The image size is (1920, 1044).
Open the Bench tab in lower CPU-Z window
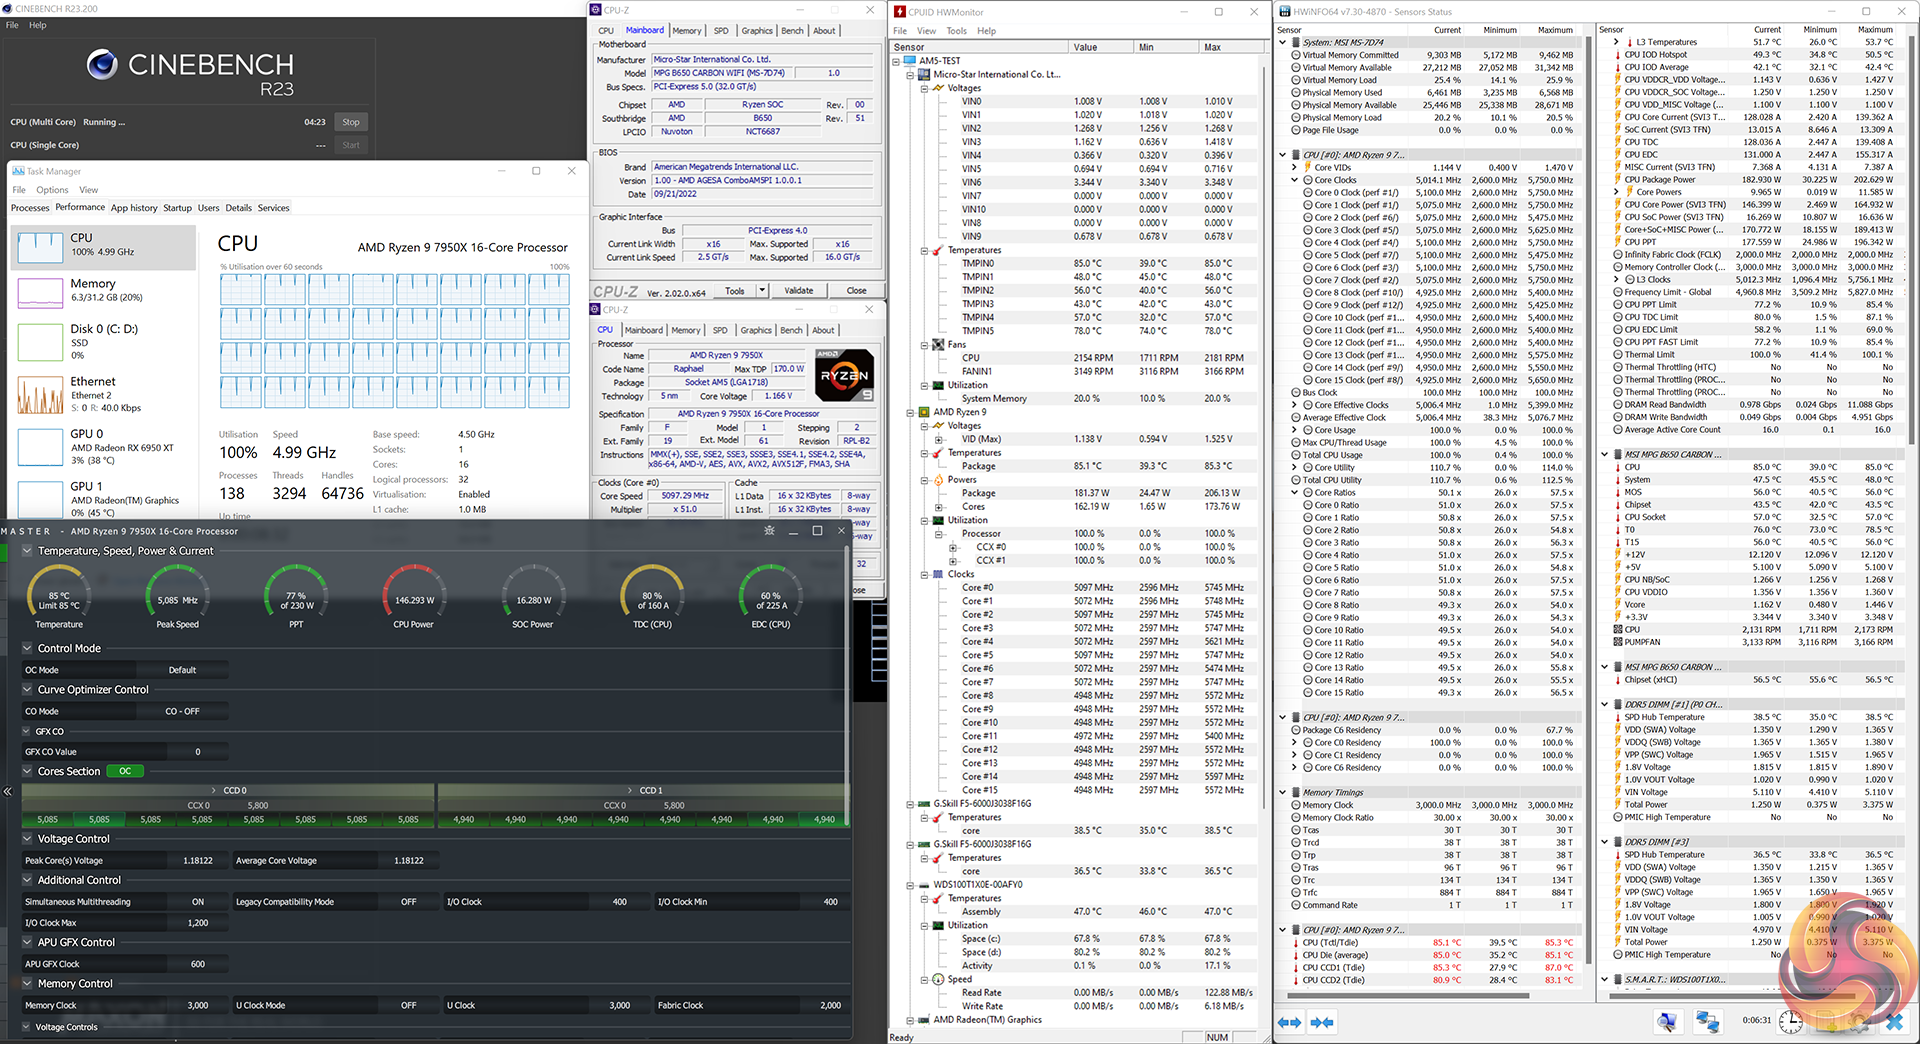click(790, 330)
